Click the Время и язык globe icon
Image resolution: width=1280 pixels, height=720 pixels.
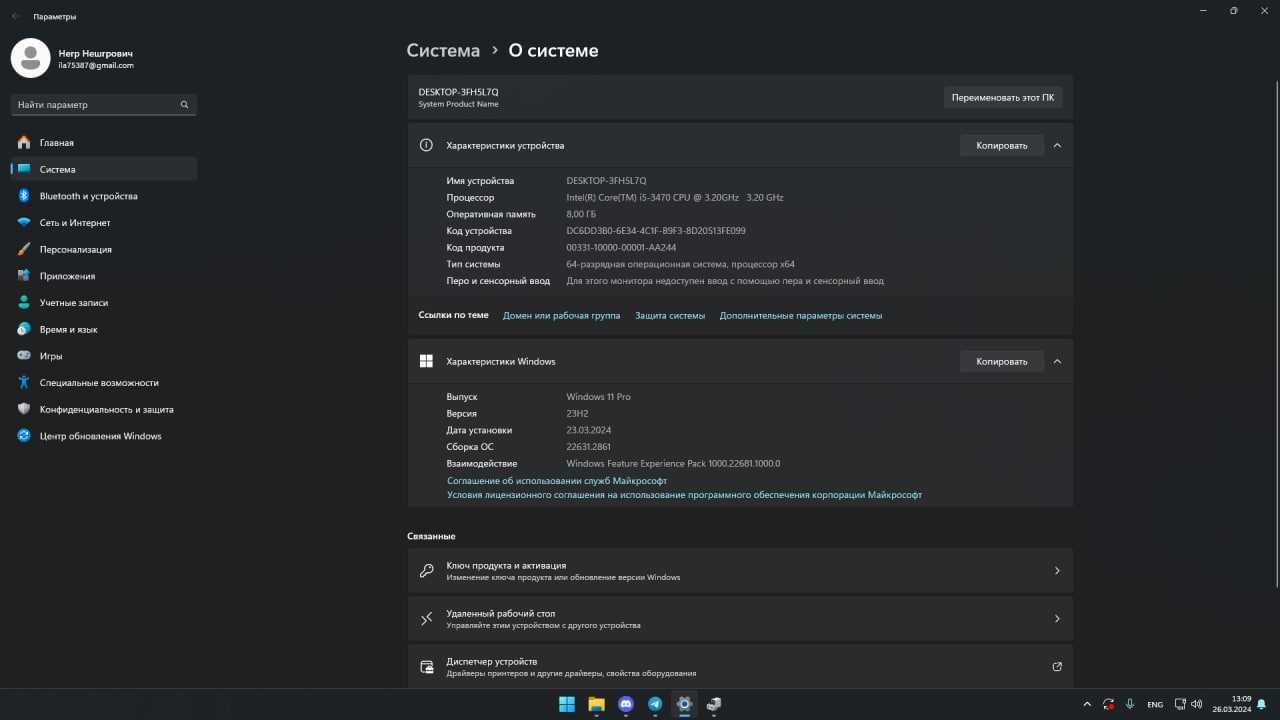tap(24, 329)
